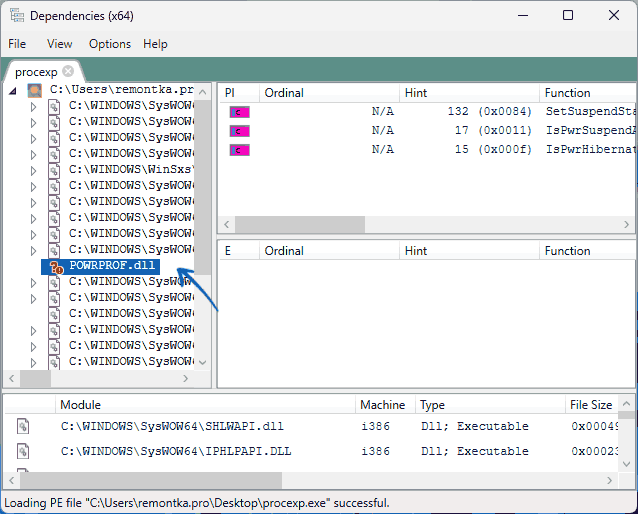Click tree pane vertical scrollbar thumb
Viewport: 638px width, 514px height.
point(202,188)
